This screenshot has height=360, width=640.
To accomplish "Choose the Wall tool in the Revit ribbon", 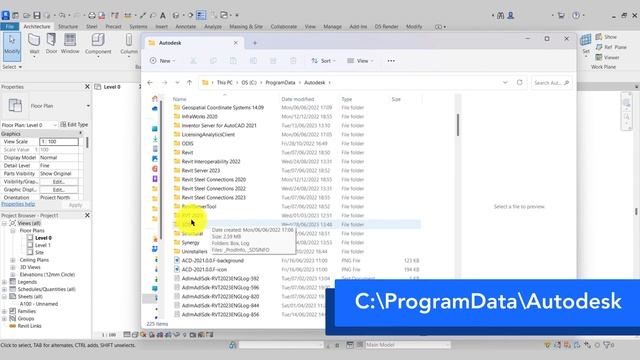I will (x=34, y=44).
